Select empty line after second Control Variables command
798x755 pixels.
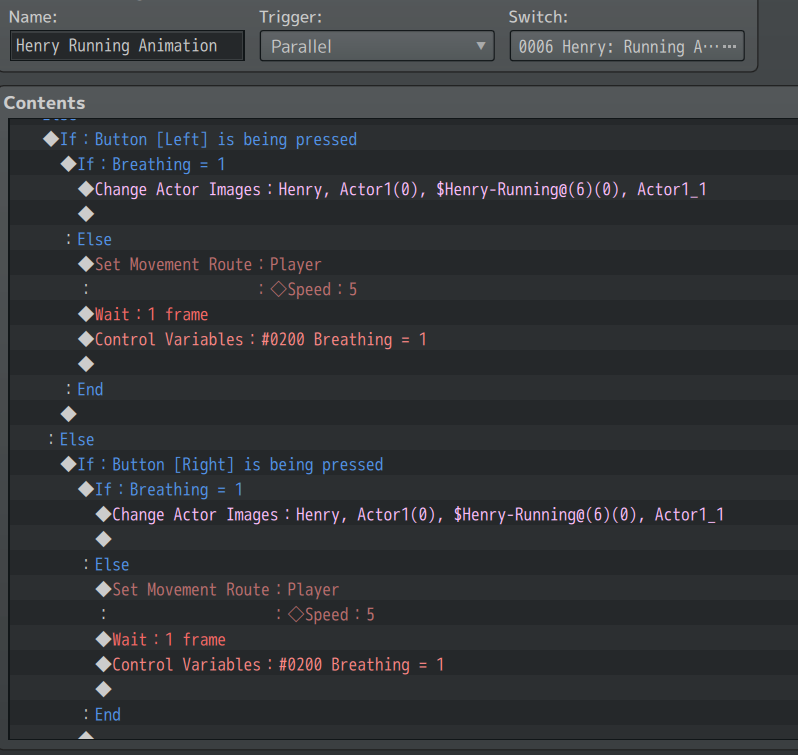click(404, 689)
